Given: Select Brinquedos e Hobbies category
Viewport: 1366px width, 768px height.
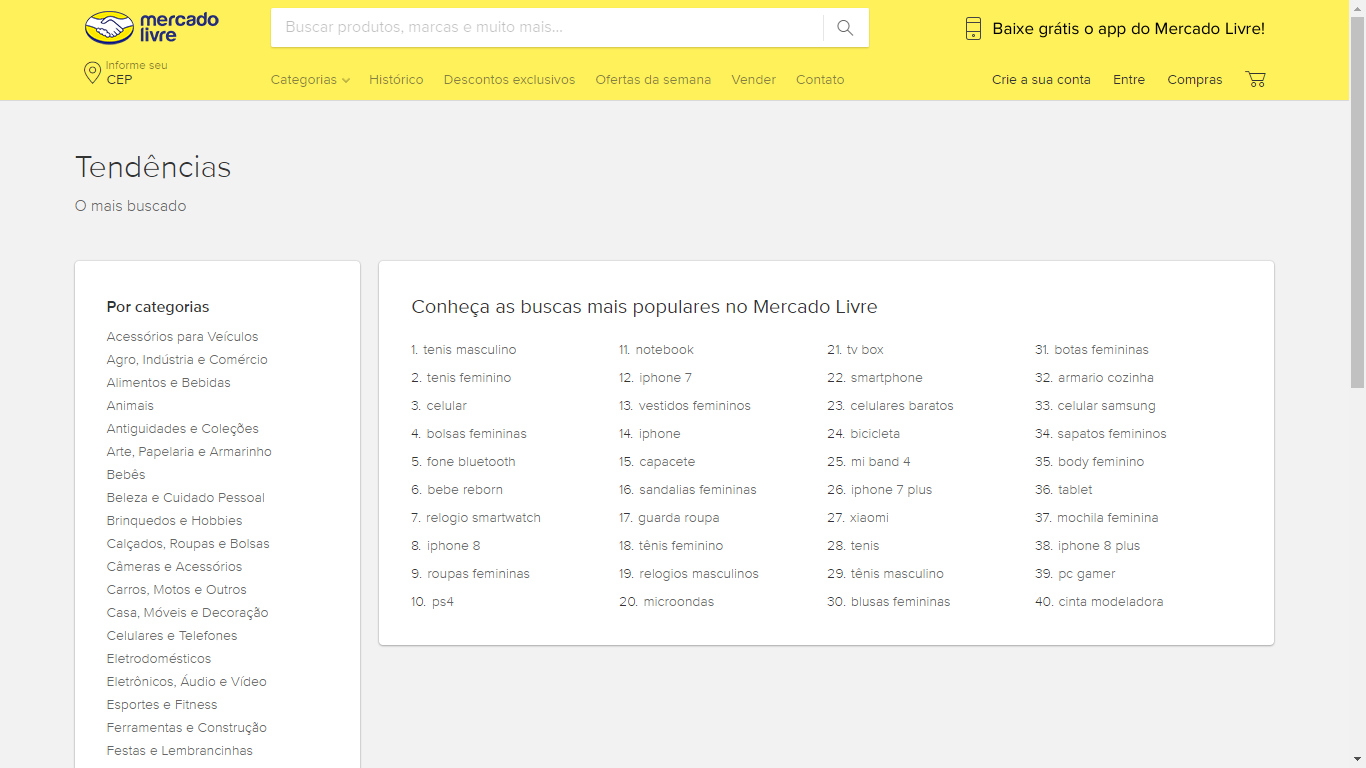Looking at the screenshot, I should pyautogui.click(x=174, y=521).
